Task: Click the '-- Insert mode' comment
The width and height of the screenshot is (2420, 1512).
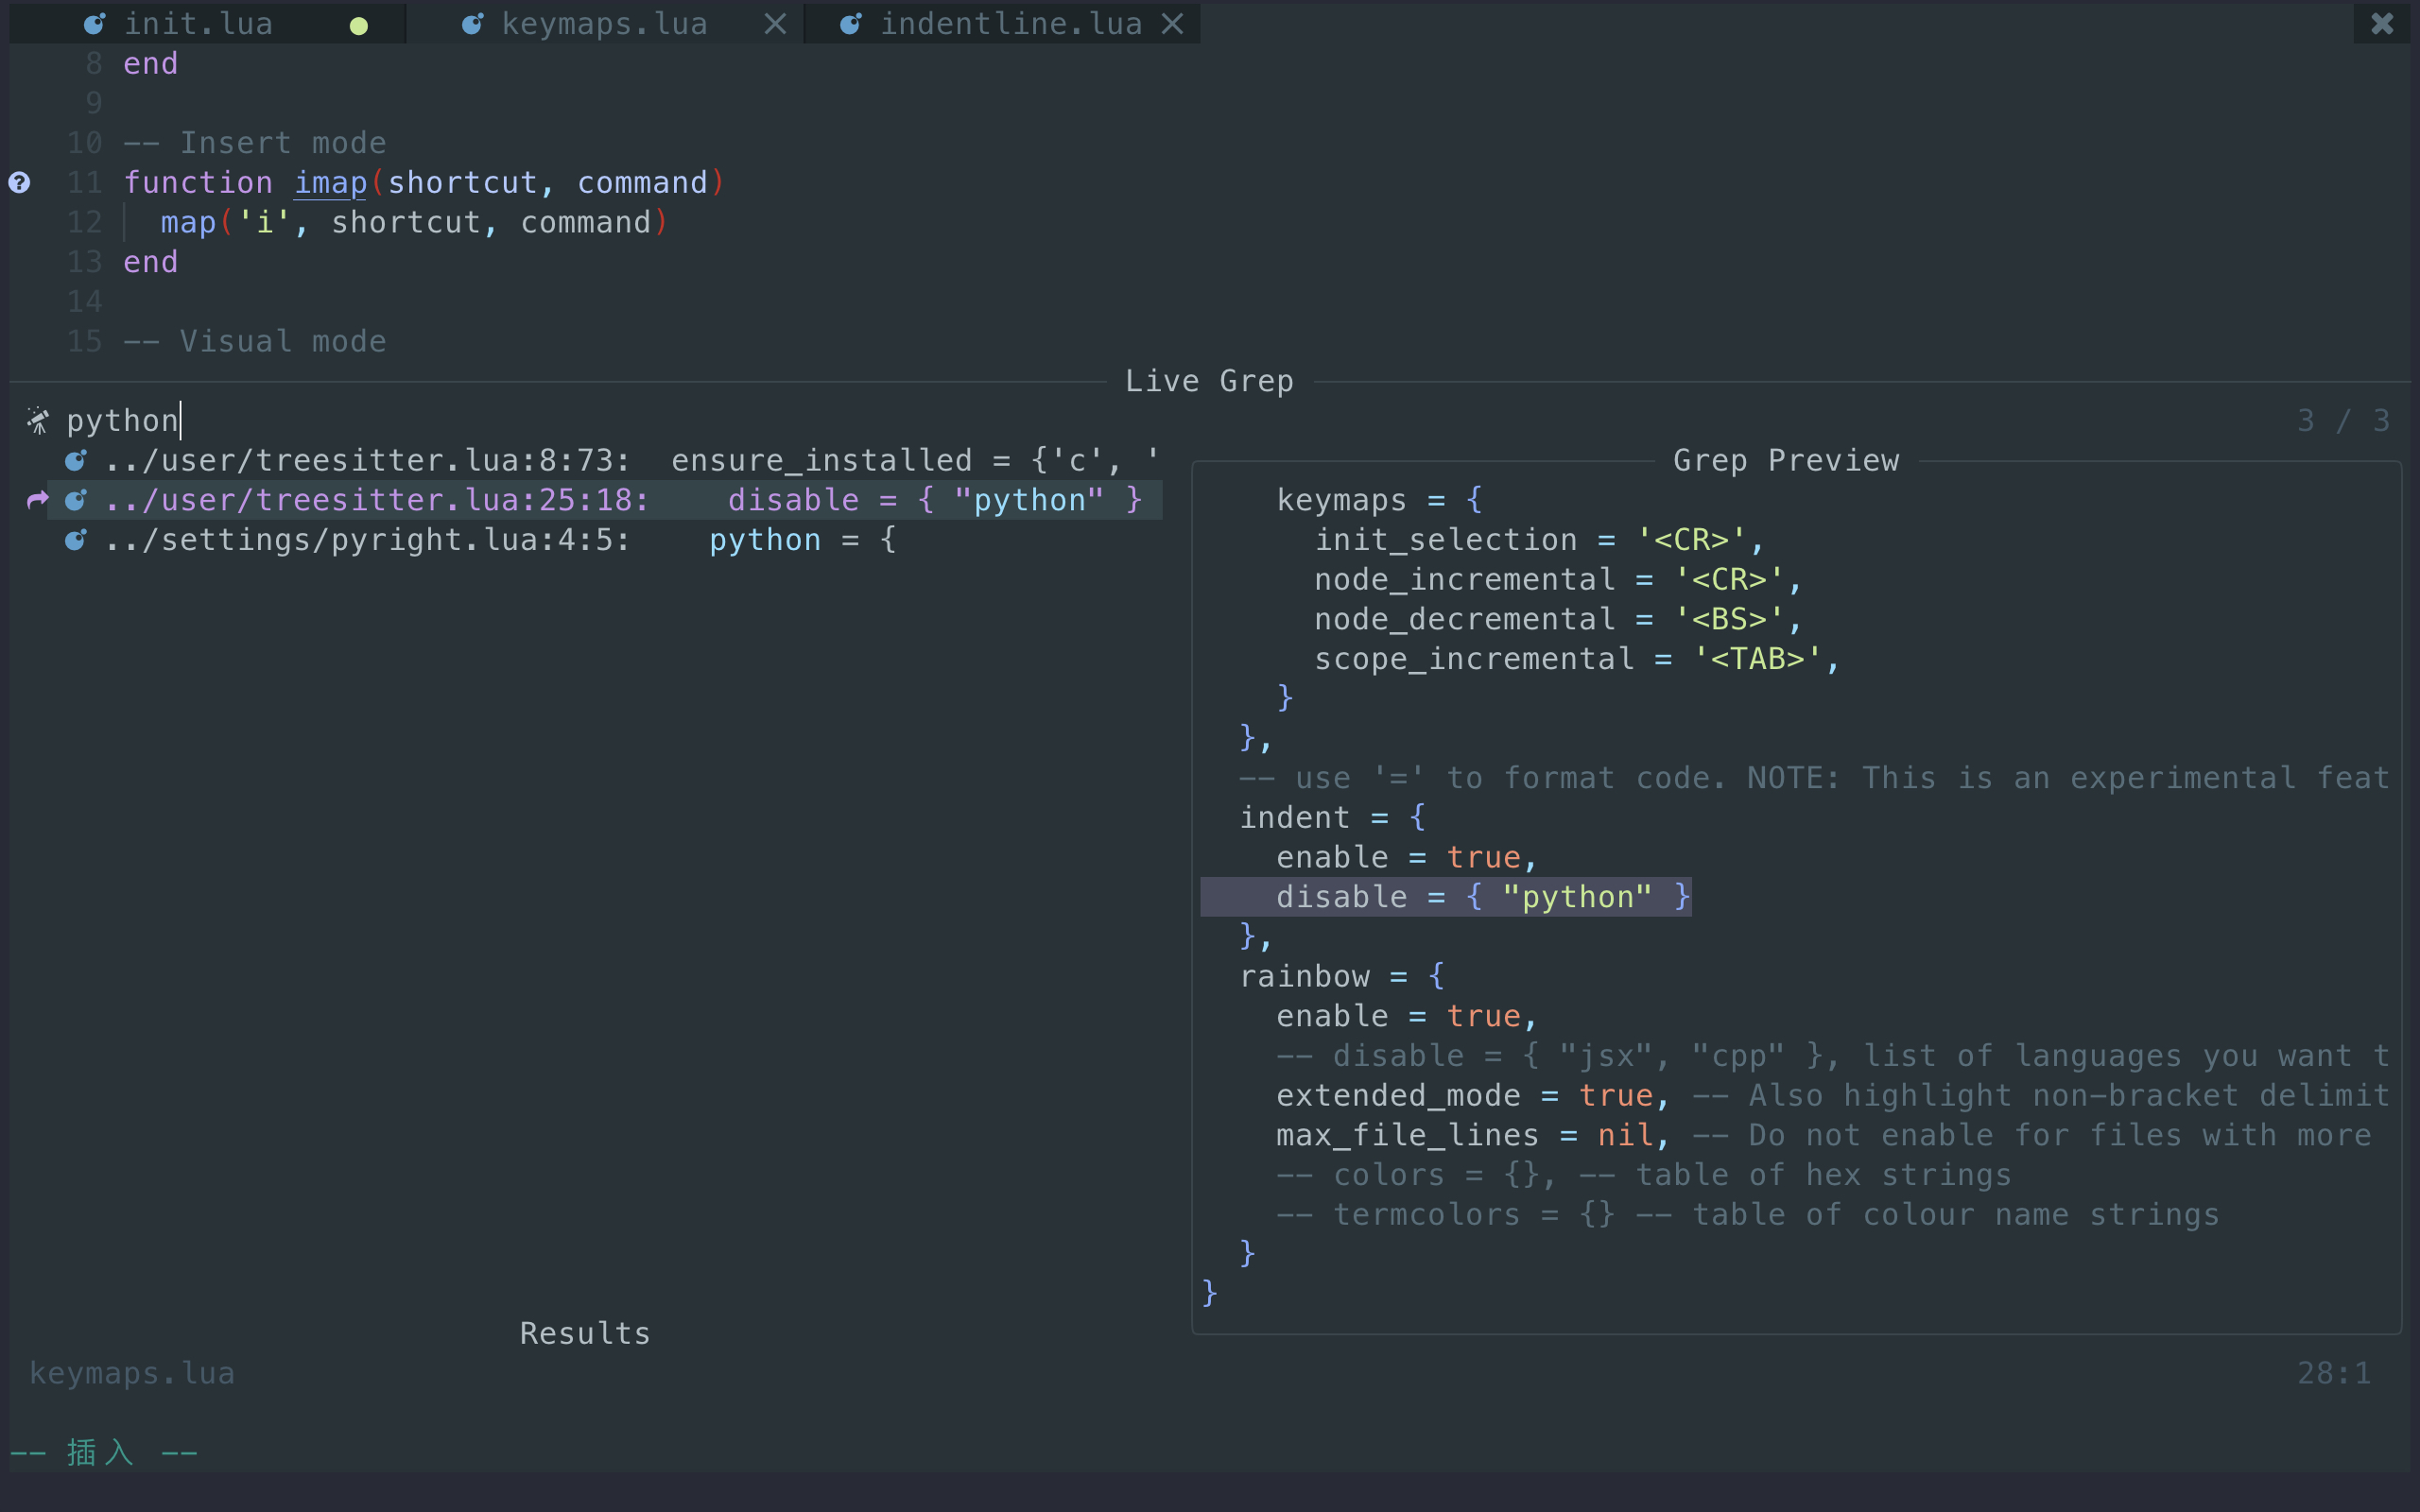Action: tap(255, 142)
